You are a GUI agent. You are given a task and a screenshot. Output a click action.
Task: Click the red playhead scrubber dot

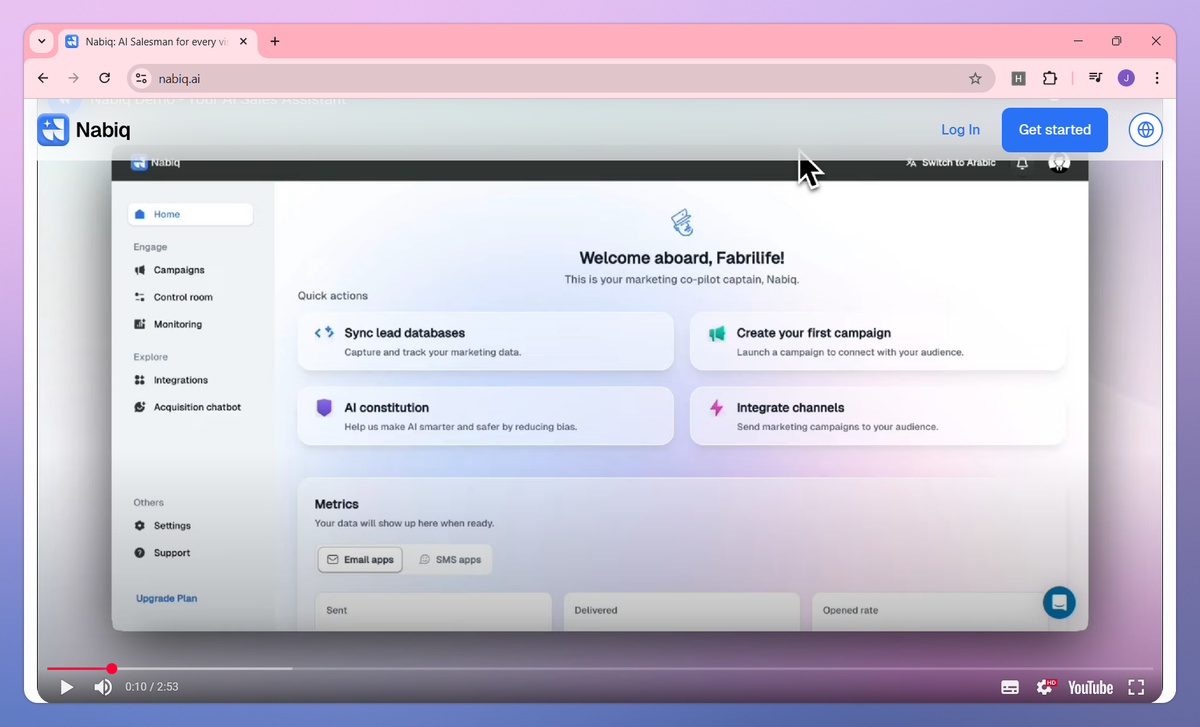[x=112, y=668]
